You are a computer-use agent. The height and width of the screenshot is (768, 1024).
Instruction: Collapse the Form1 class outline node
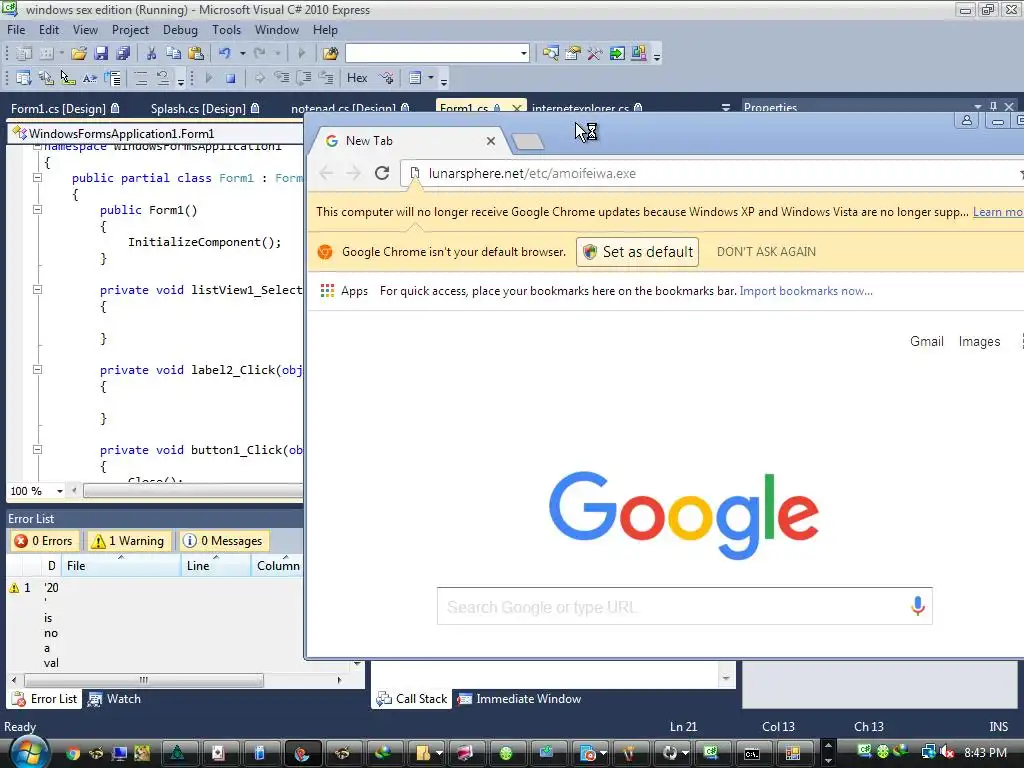pos(37,178)
